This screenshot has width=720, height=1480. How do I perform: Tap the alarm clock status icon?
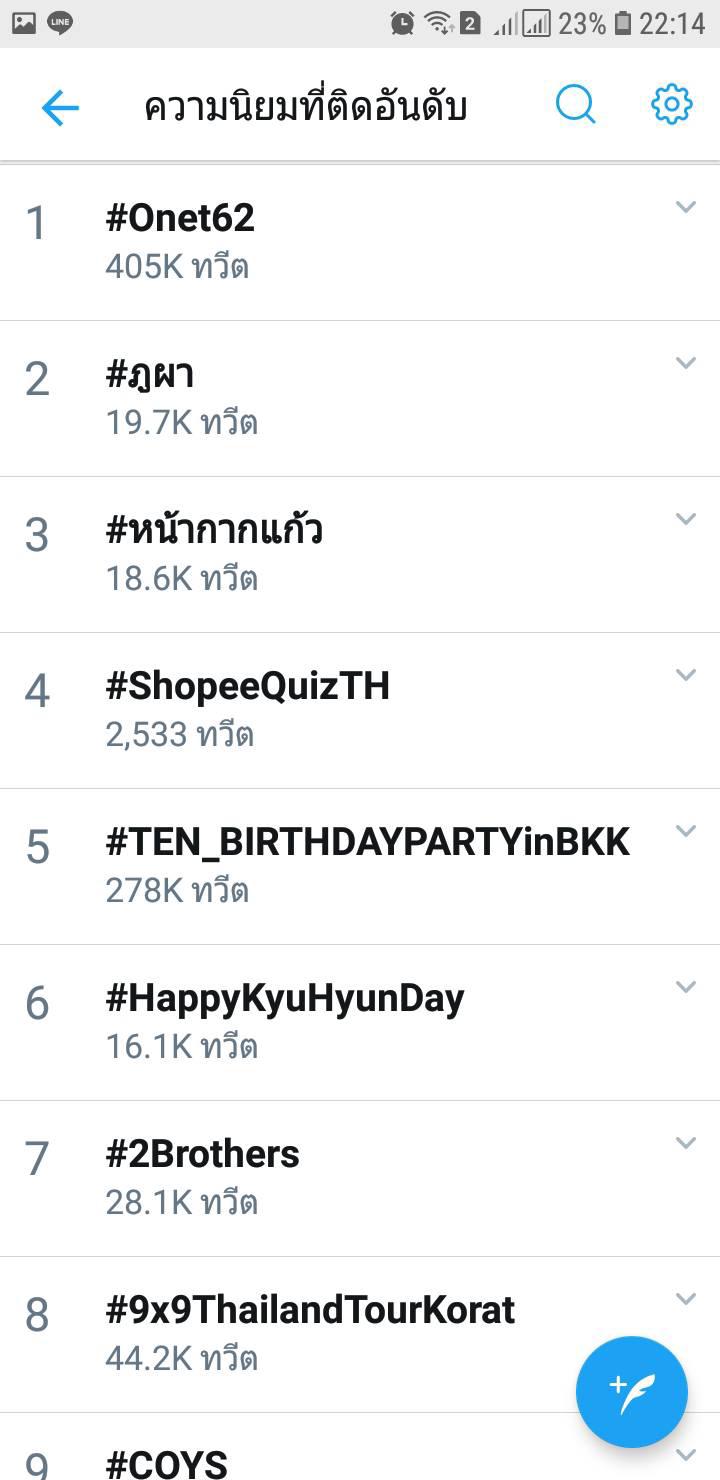tap(402, 22)
